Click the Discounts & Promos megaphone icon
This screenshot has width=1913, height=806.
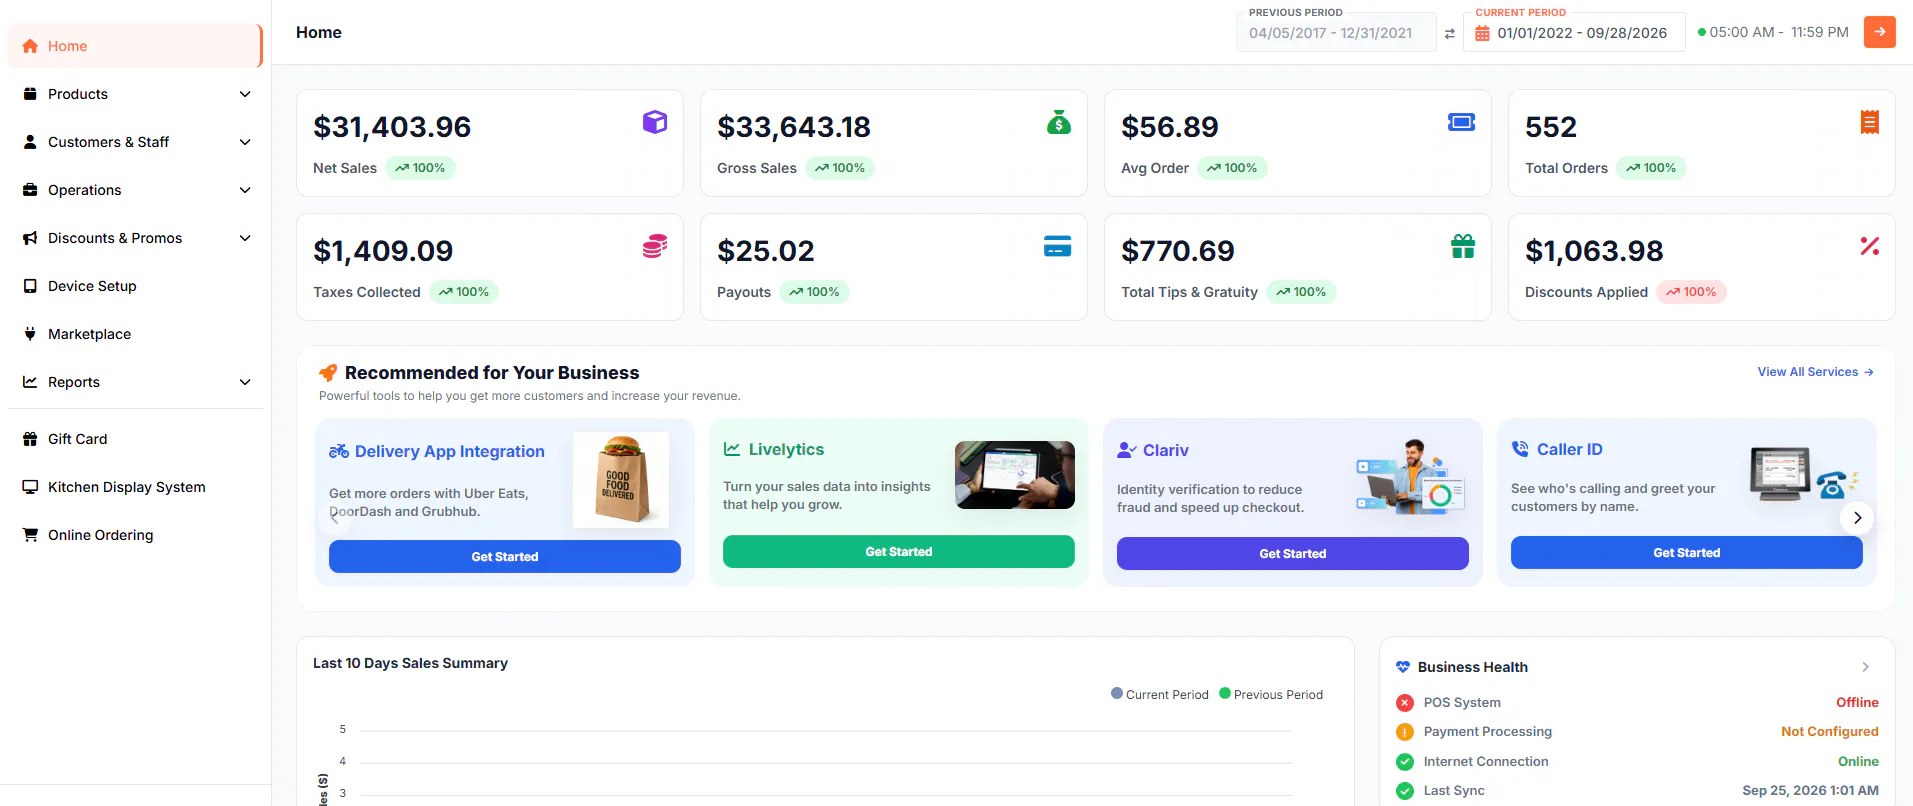click(x=30, y=238)
